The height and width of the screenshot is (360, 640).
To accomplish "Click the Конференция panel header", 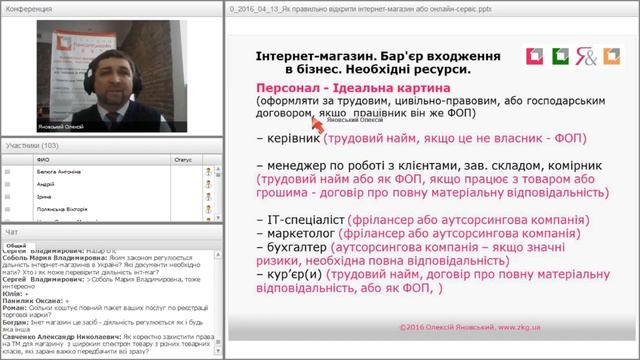I will [x=112, y=9].
